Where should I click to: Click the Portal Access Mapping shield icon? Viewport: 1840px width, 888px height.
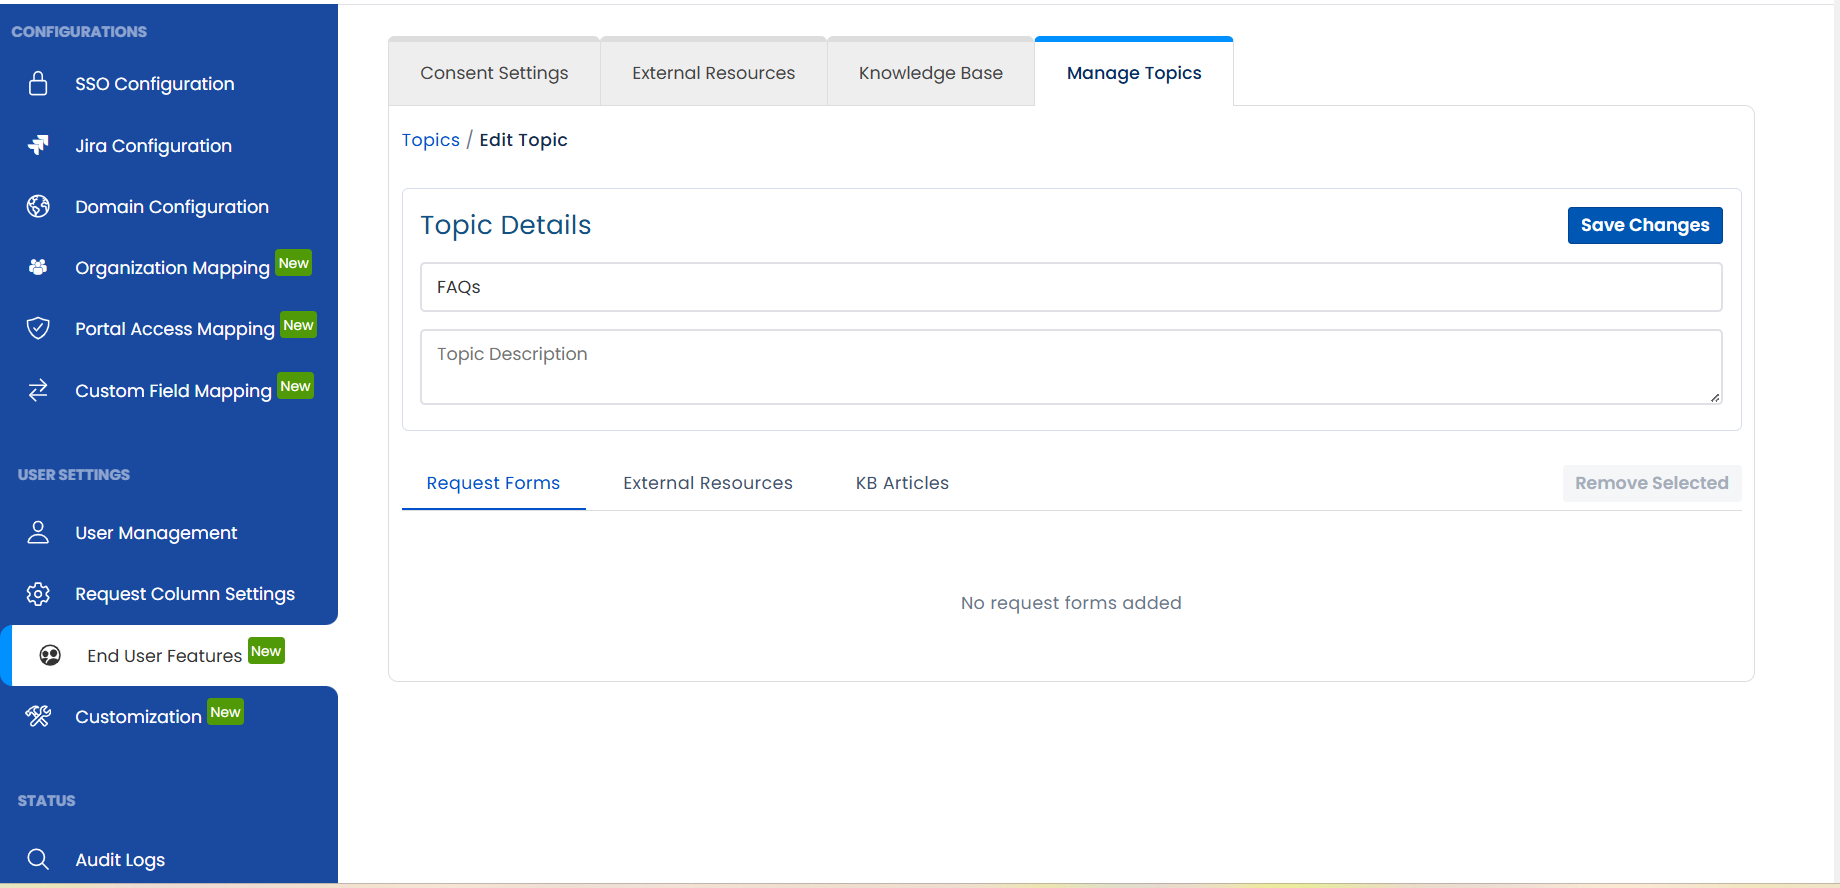tap(38, 328)
